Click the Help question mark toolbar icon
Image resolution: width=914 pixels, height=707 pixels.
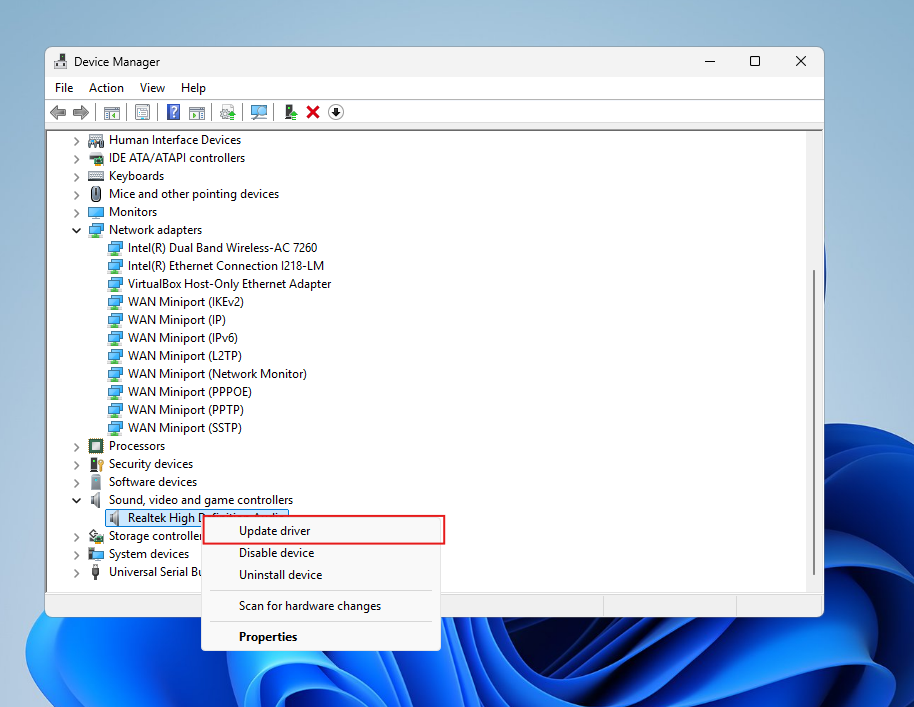point(173,113)
